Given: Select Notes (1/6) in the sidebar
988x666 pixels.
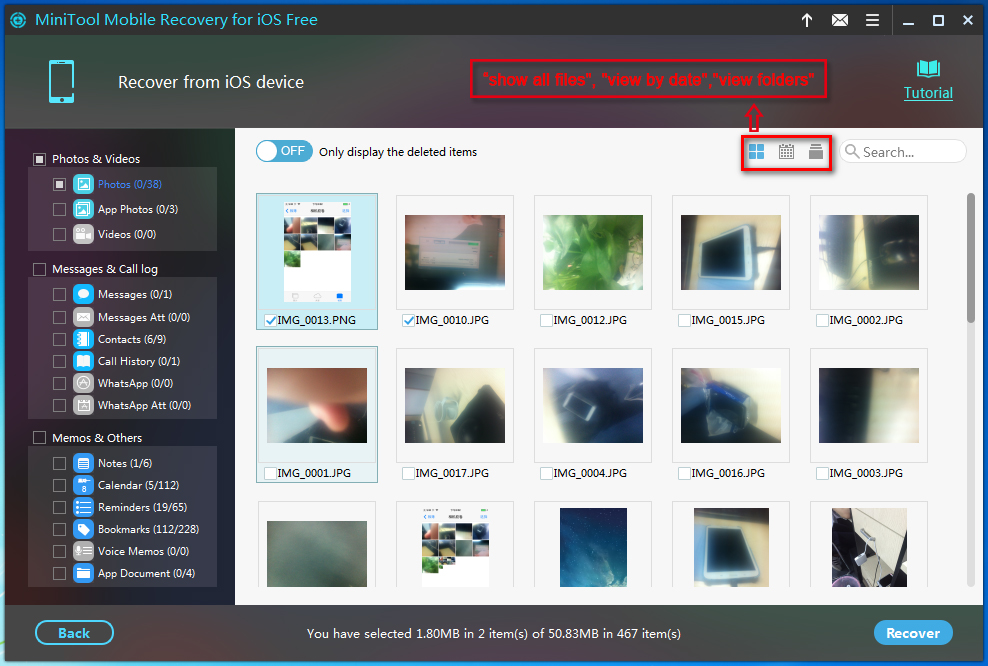Looking at the screenshot, I should (x=125, y=463).
